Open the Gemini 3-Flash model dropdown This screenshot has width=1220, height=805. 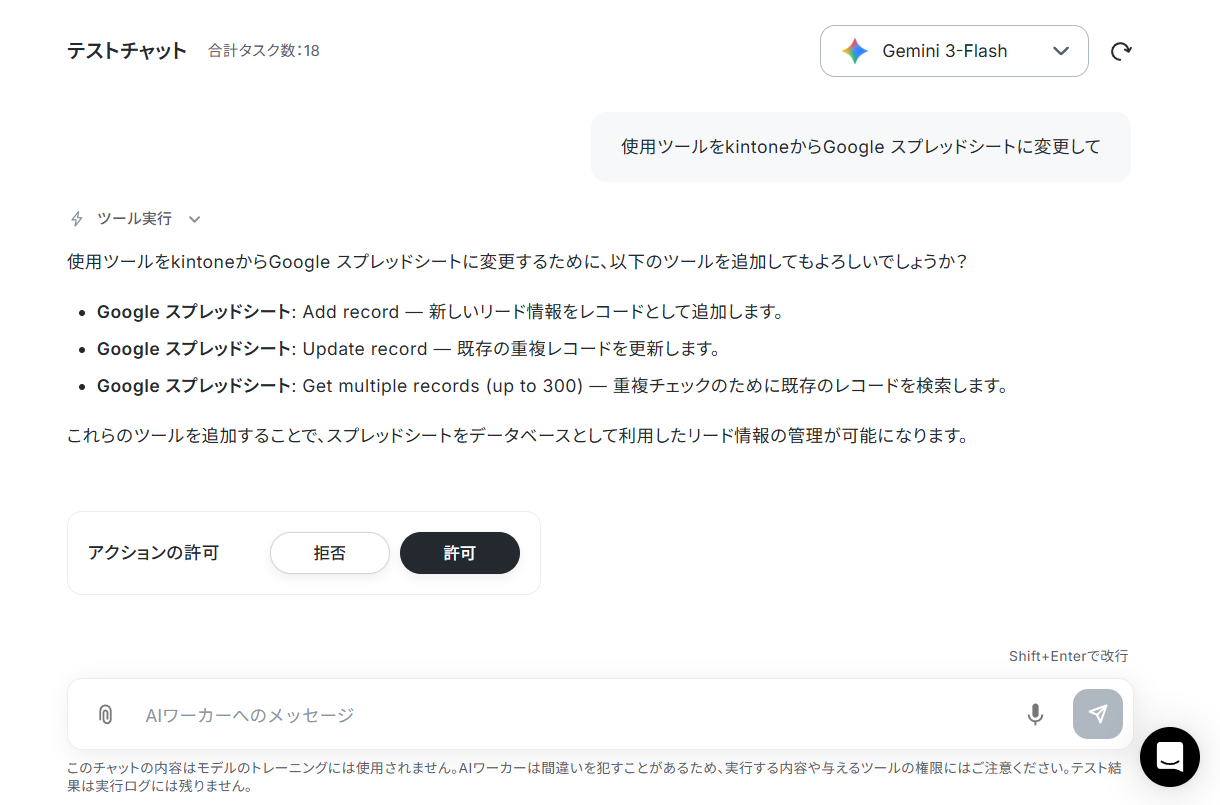click(954, 51)
